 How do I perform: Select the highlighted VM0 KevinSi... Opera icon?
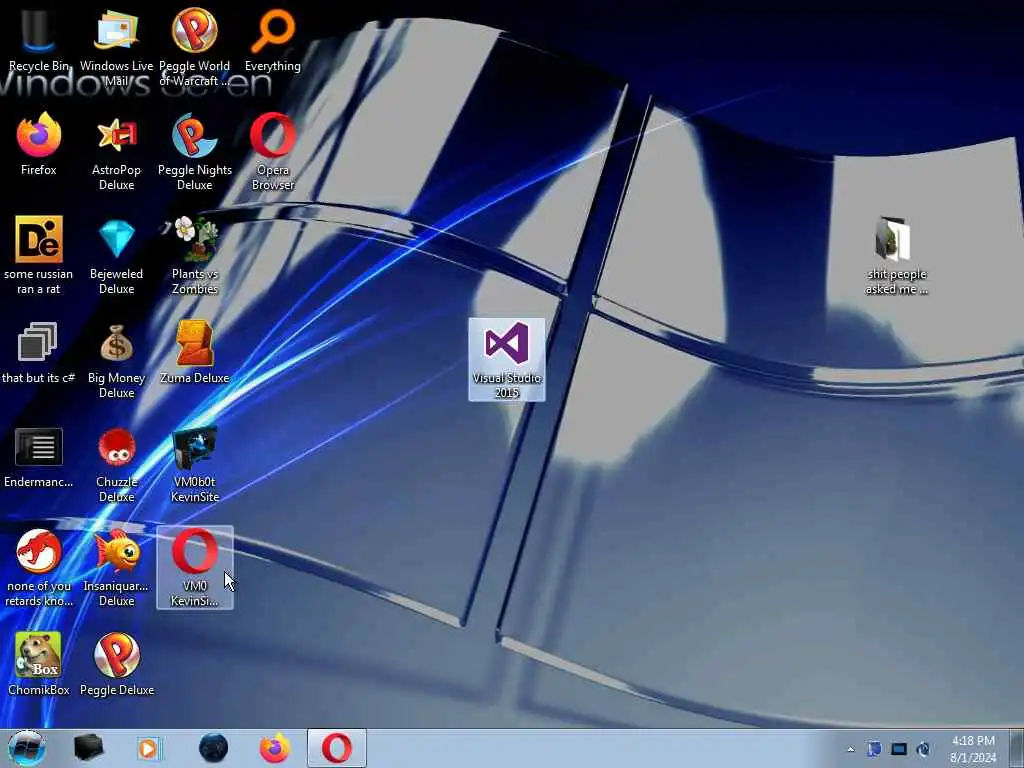pyautogui.click(x=195, y=567)
